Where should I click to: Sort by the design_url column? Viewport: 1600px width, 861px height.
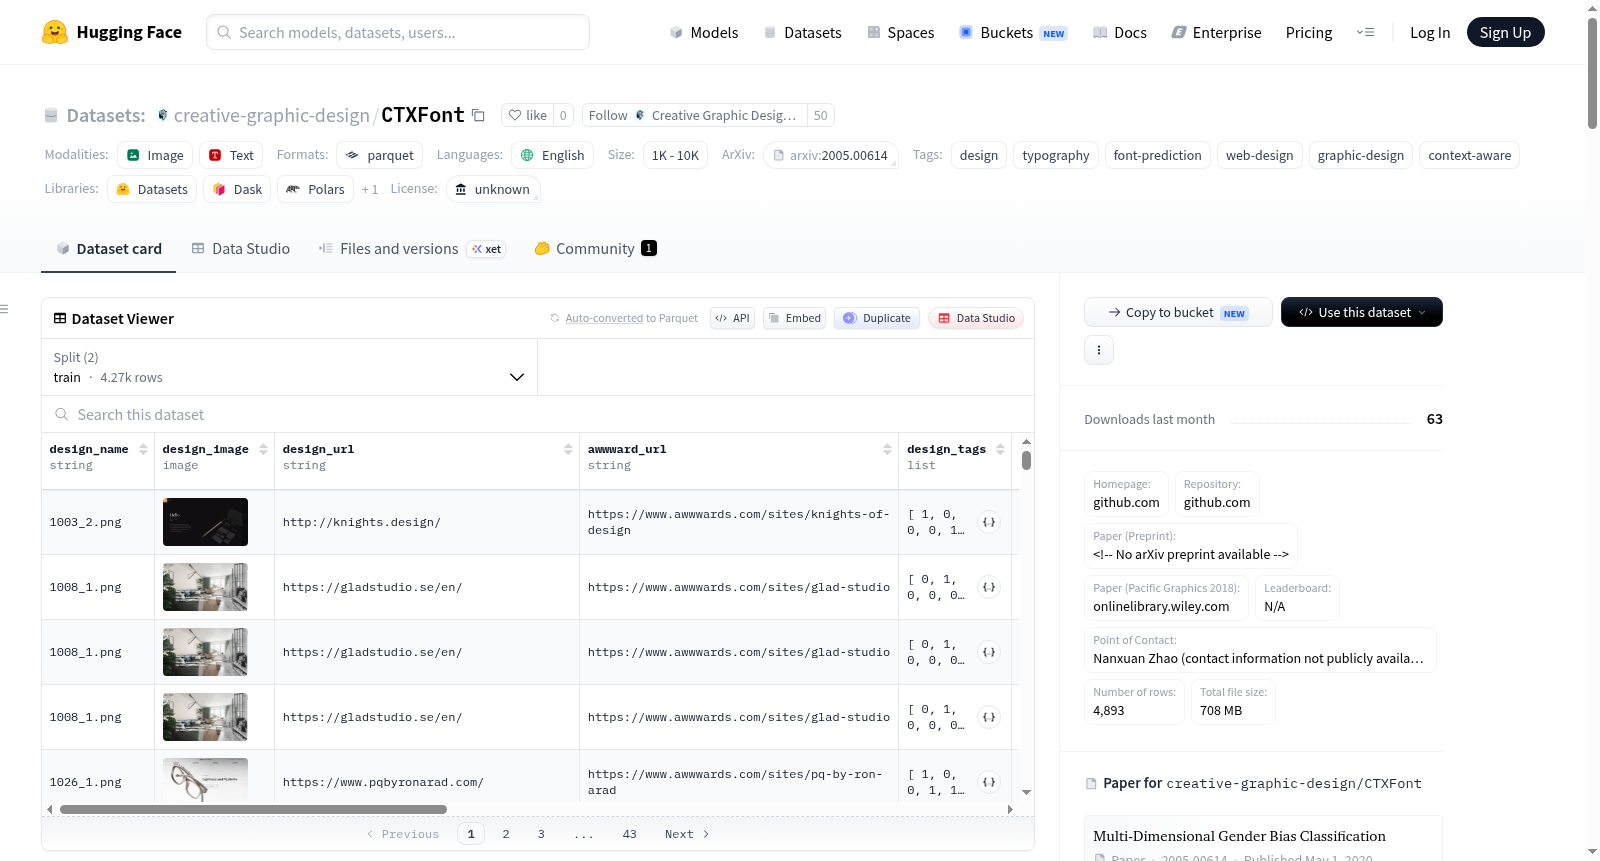tap(568, 450)
